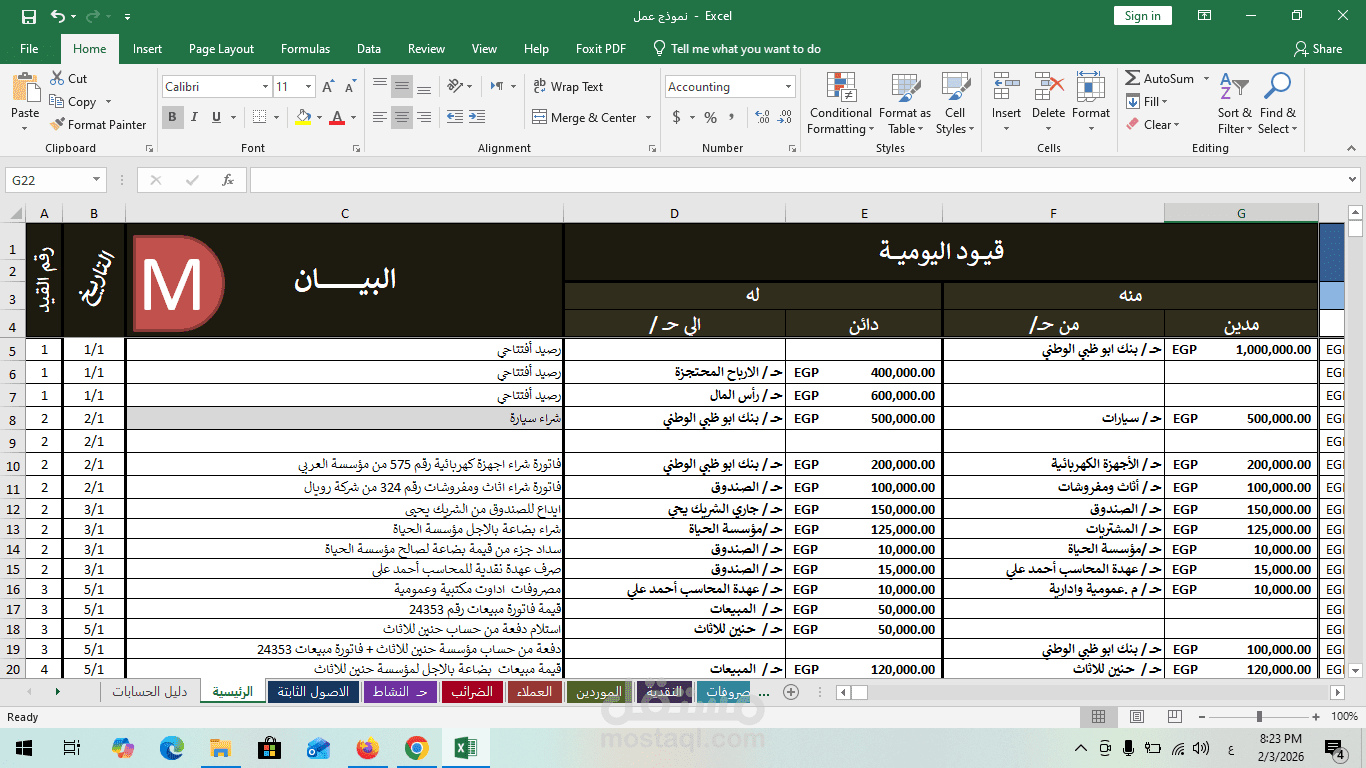This screenshot has width=1366, height=768.
Task: Save the workbook with the Save icon
Action: point(29,16)
